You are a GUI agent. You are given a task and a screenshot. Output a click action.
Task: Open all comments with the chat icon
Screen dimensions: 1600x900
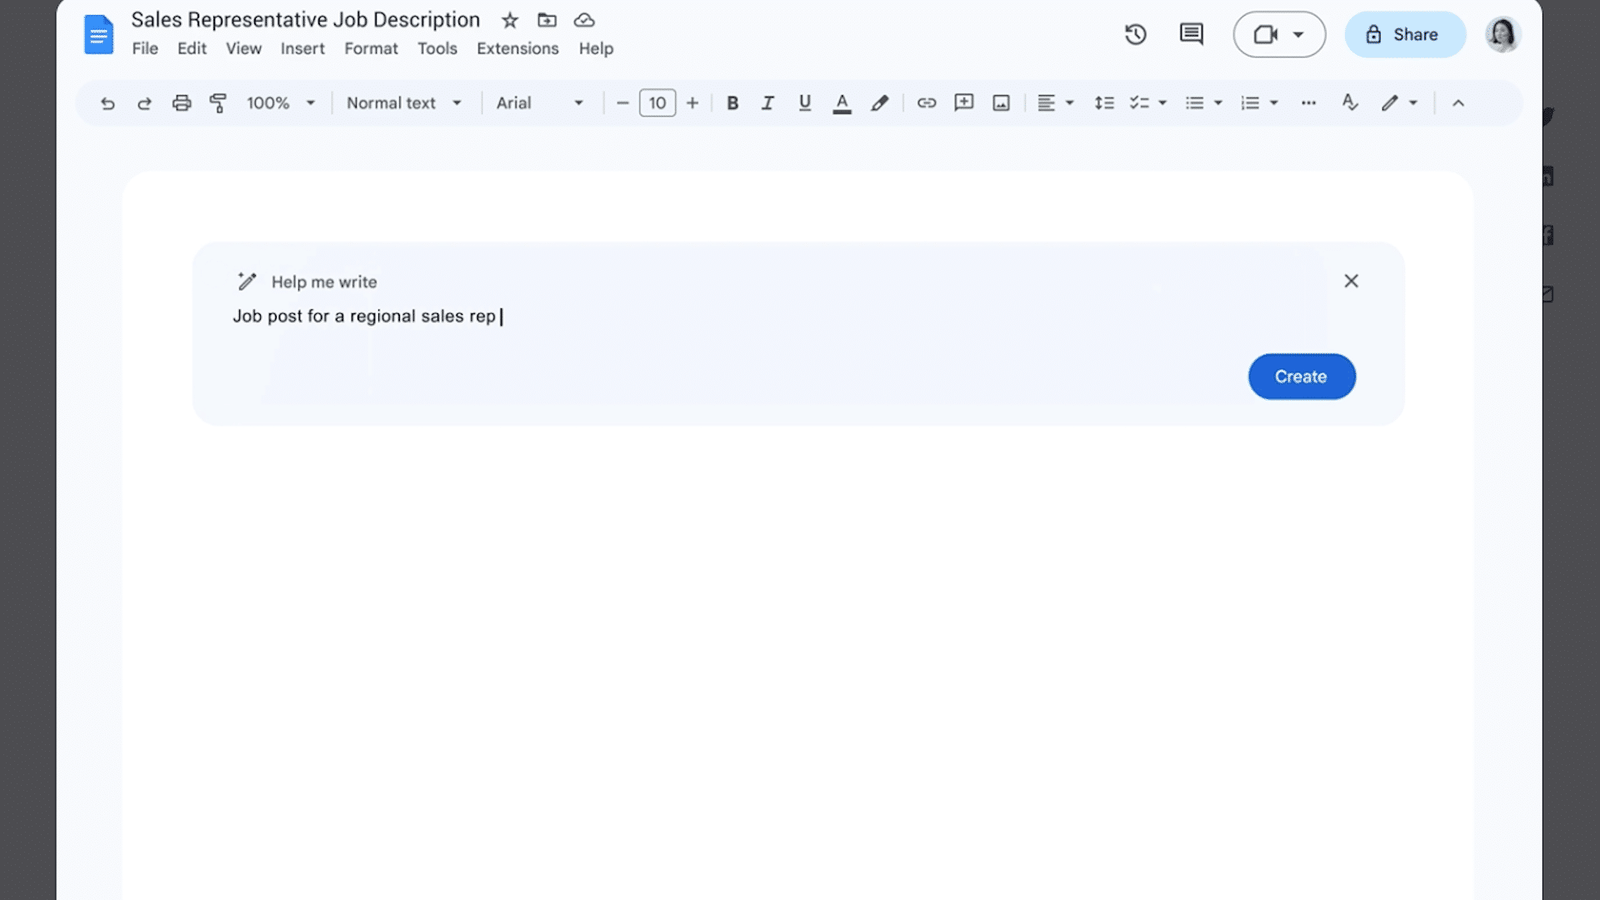click(x=1190, y=33)
